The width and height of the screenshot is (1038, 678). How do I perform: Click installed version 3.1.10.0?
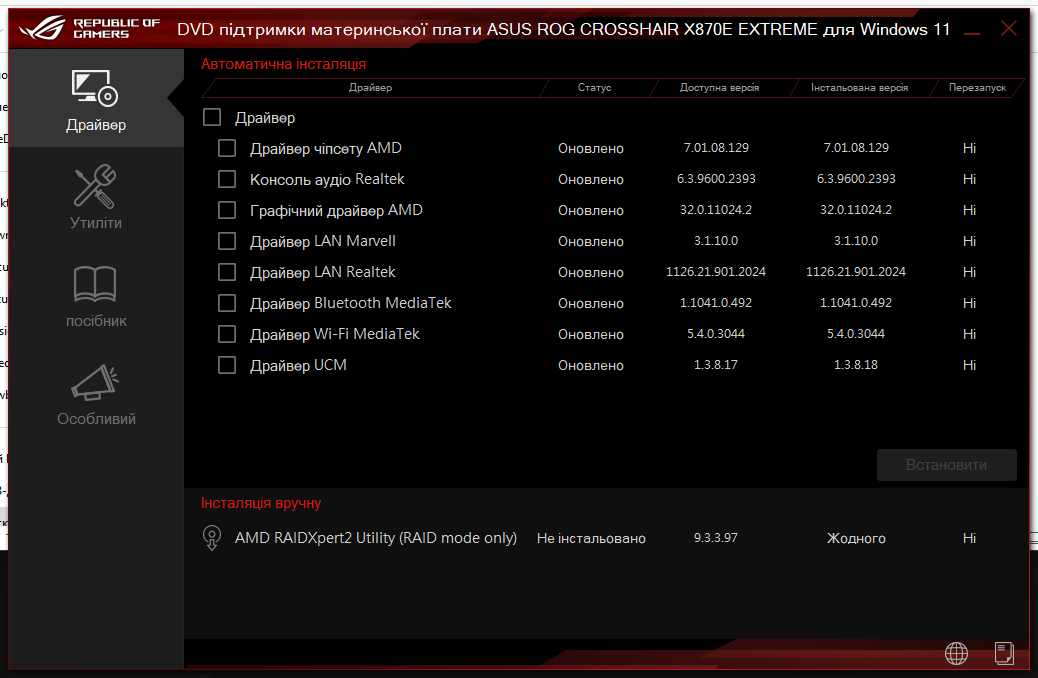click(x=856, y=241)
